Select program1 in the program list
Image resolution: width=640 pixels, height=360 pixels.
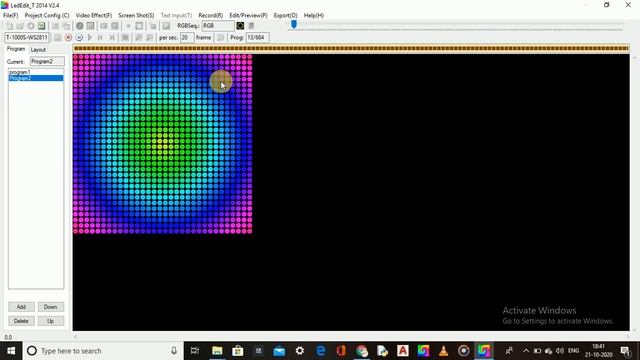36,72
